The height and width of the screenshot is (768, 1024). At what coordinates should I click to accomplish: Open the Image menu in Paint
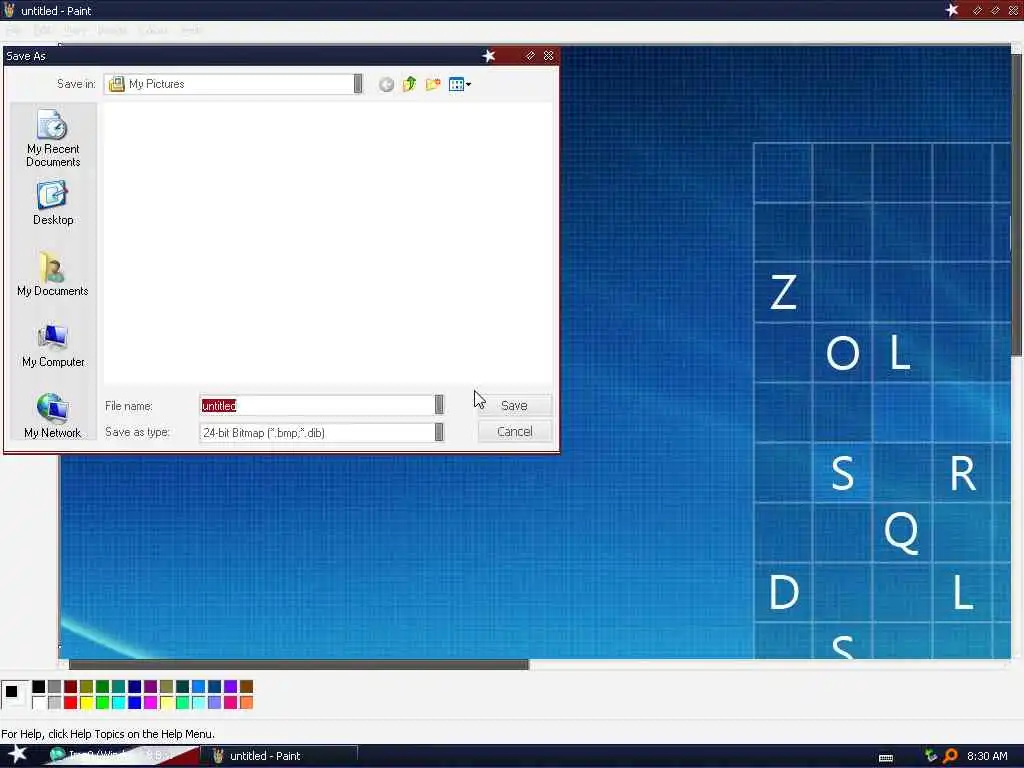point(112,31)
